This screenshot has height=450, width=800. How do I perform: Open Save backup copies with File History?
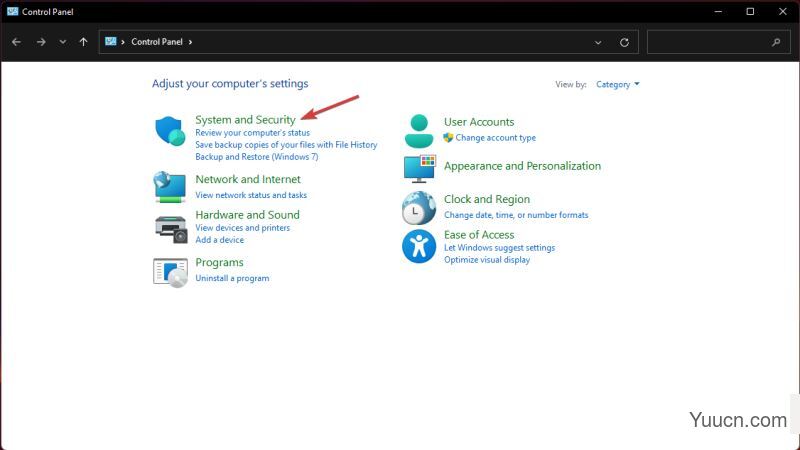(x=286, y=145)
